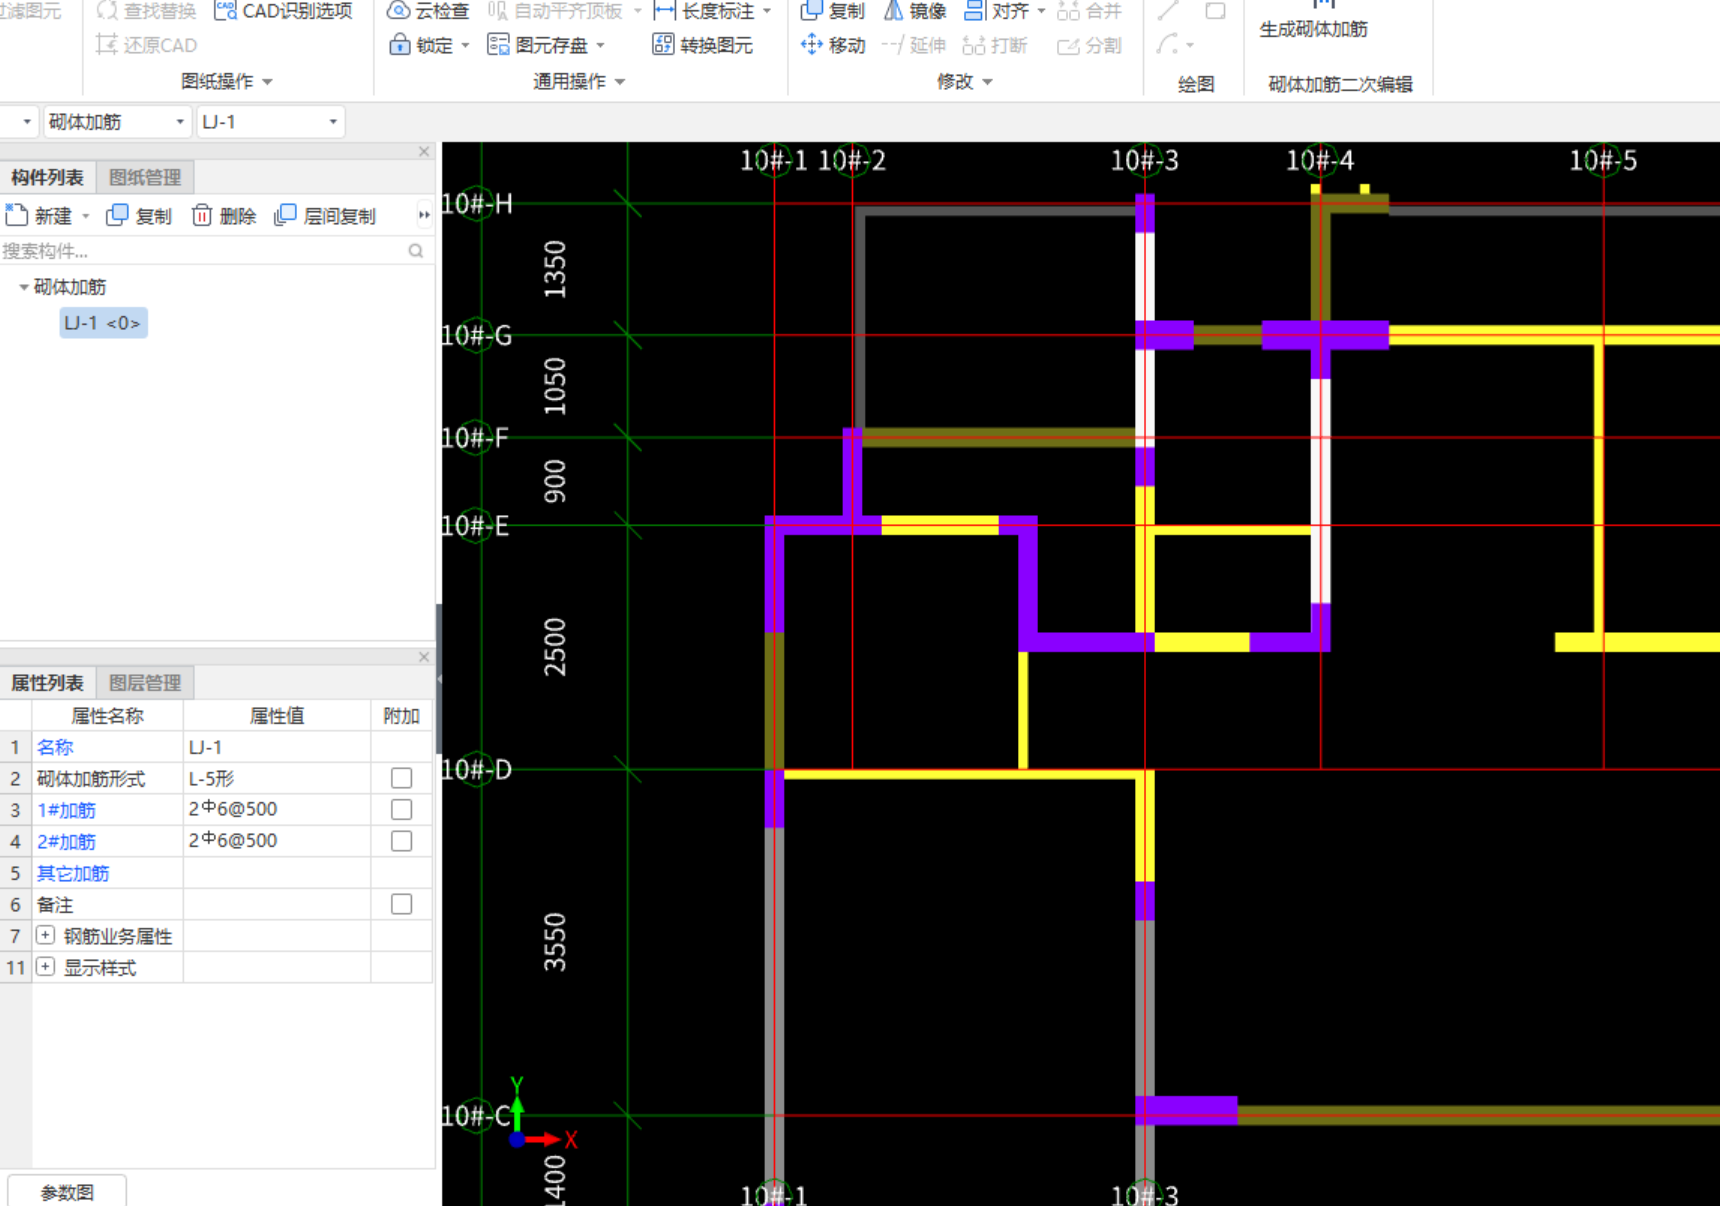Show more component list toolbar buttons

click(424, 215)
